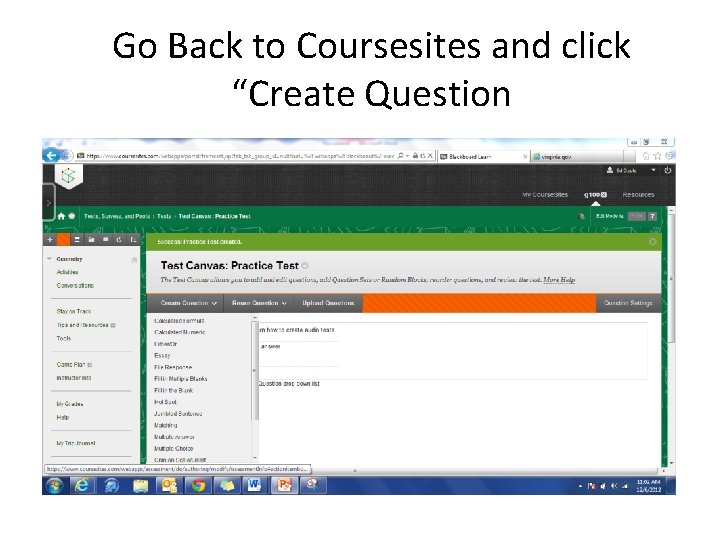The image size is (720, 540).
Task: Expand the collapsed left side panel arrow
Action: point(49,202)
